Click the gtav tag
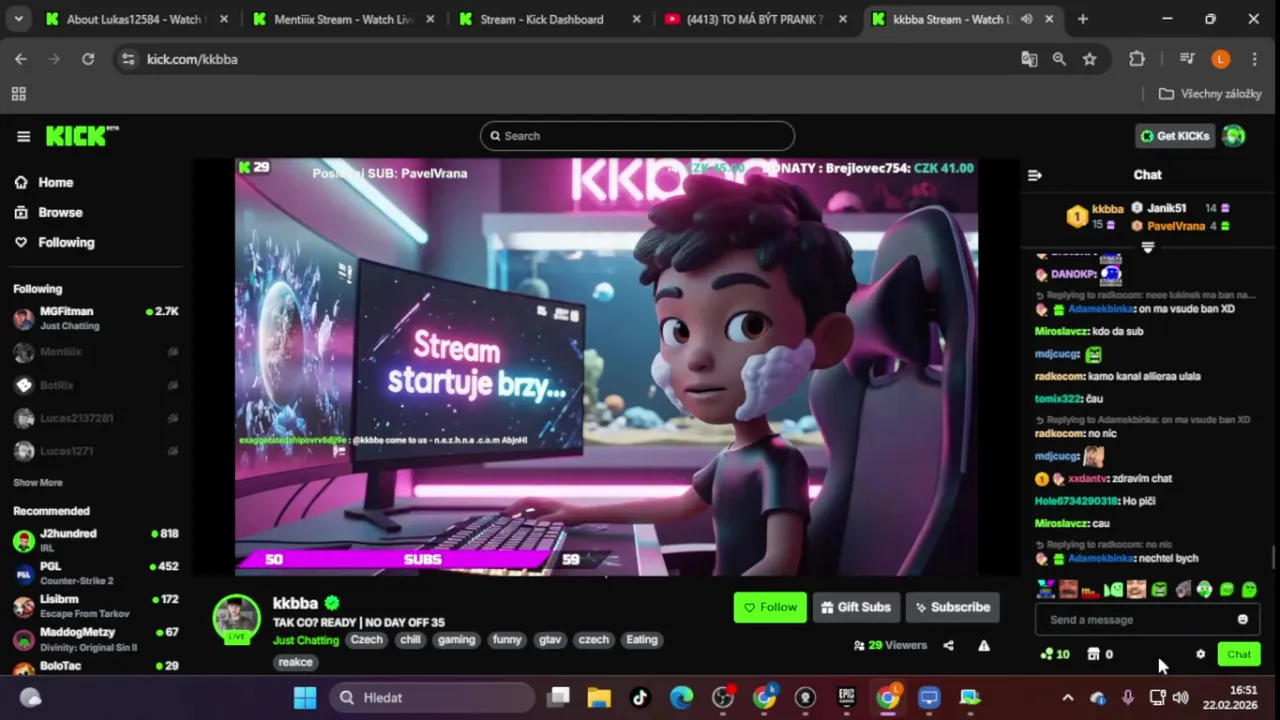The height and width of the screenshot is (720, 1280). (x=550, y=640)
